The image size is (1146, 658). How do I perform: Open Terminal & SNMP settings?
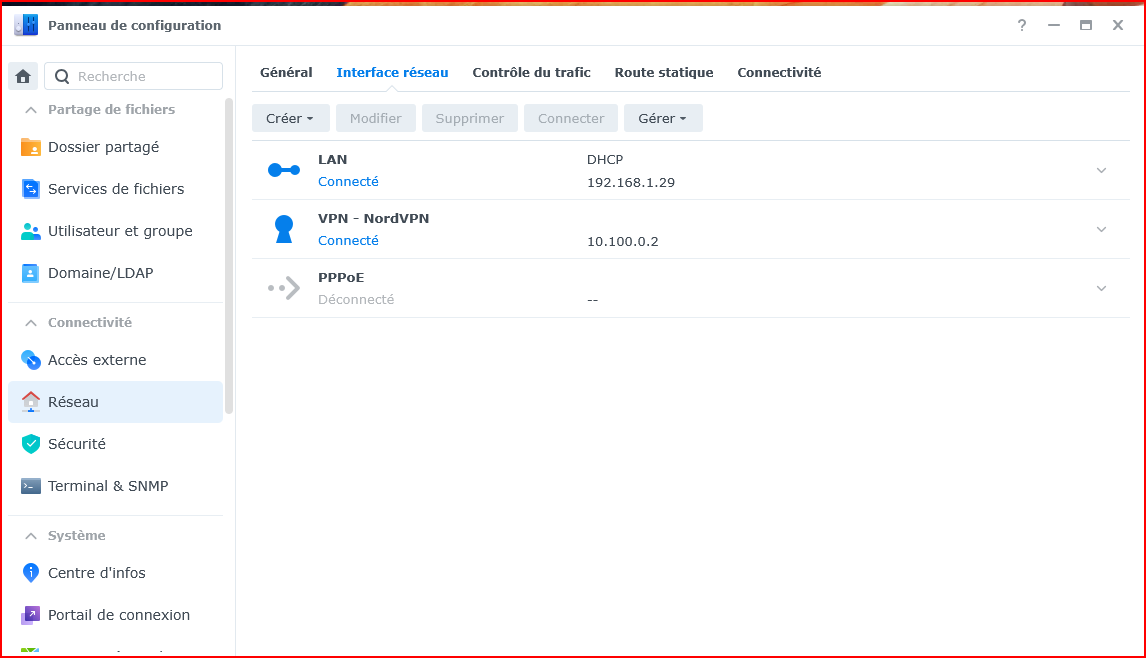[107, 486]
